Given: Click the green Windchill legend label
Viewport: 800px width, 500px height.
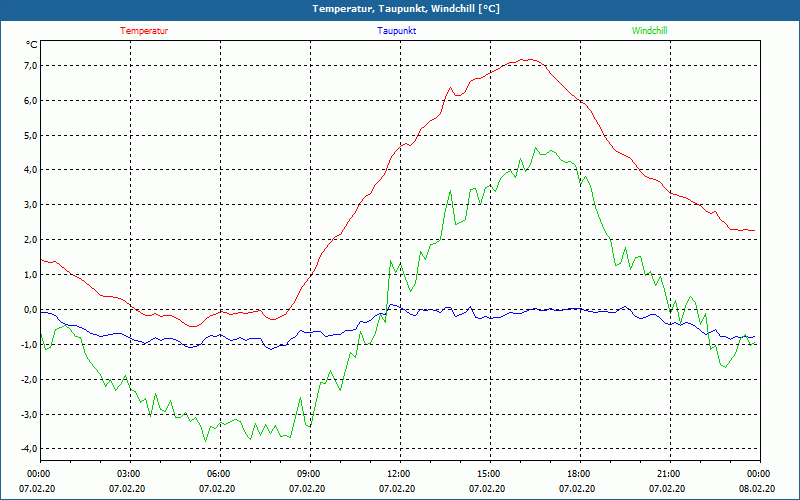Looking at the screenshot, I should pyautogui.click(x=649, y=31).
